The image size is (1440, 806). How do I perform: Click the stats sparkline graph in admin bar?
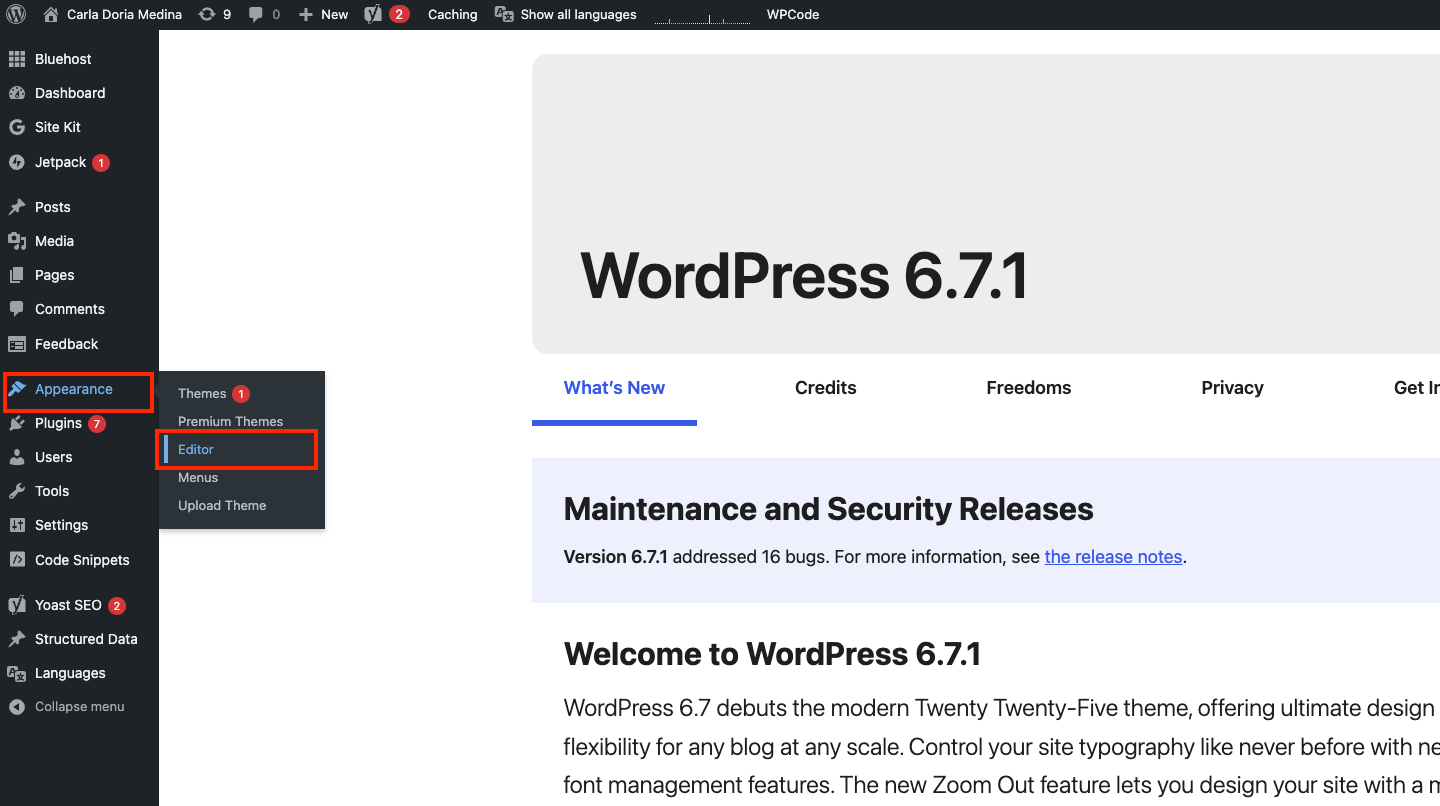[x=702, y=16]
